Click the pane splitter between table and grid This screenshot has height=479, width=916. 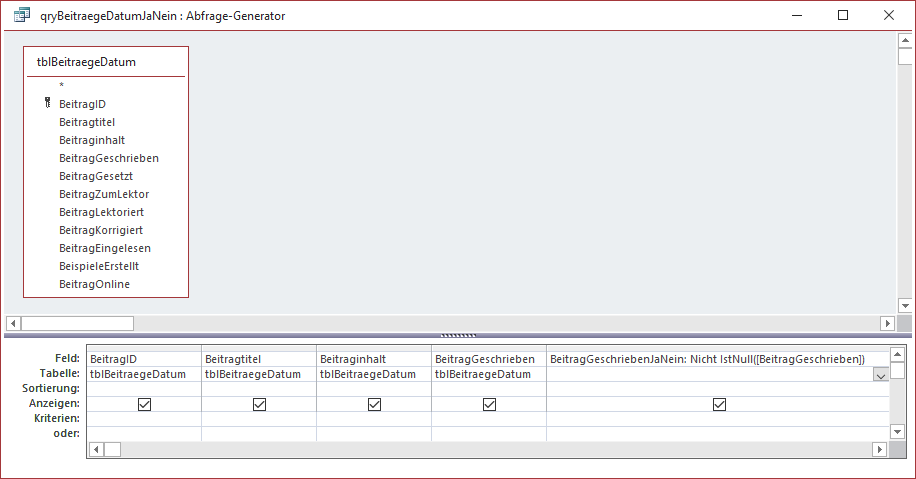pos(458,335)
